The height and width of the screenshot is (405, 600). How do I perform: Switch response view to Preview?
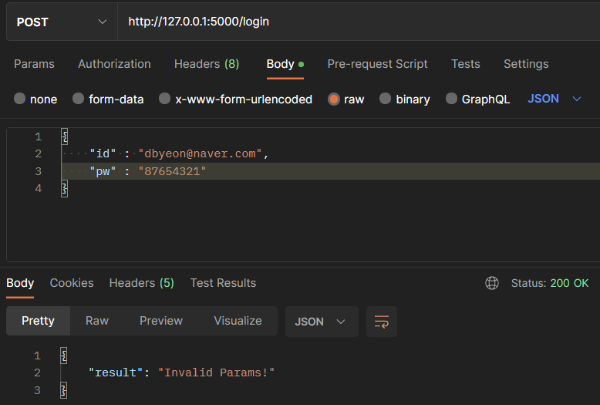161,321
